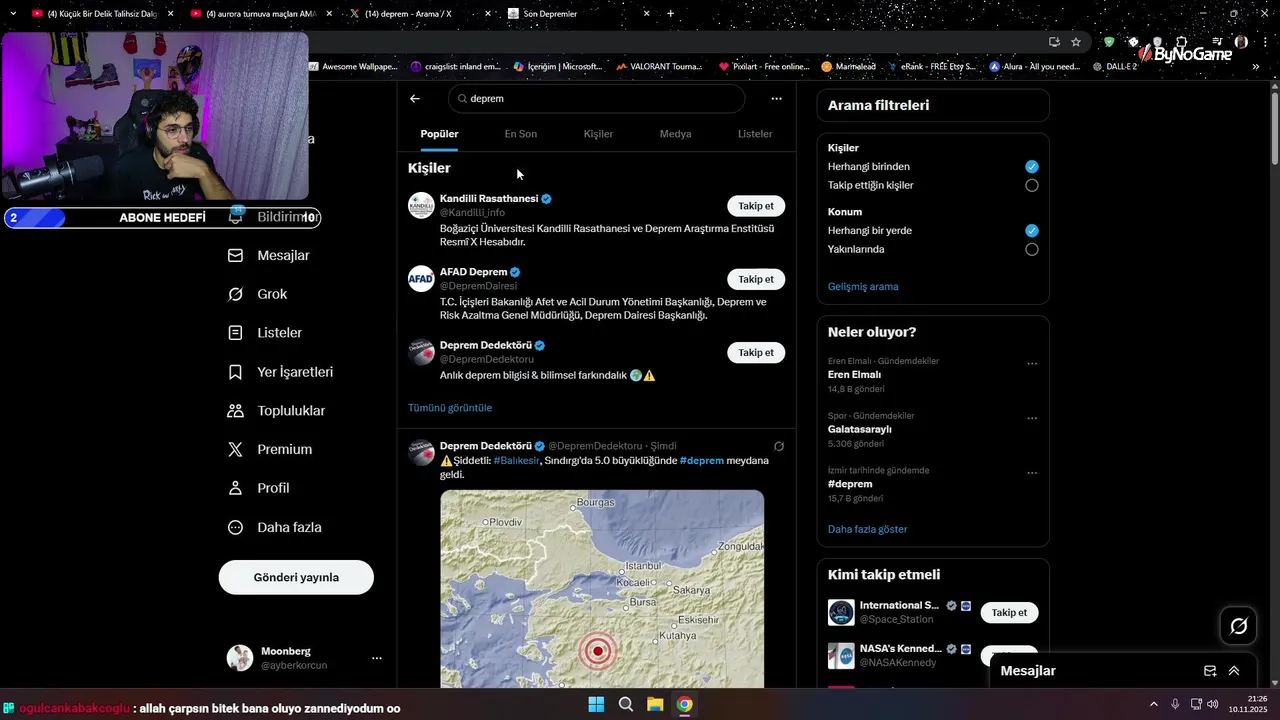Switch to the Son Depremler browser tab
Screen dimensions: 1280x720
580,14
